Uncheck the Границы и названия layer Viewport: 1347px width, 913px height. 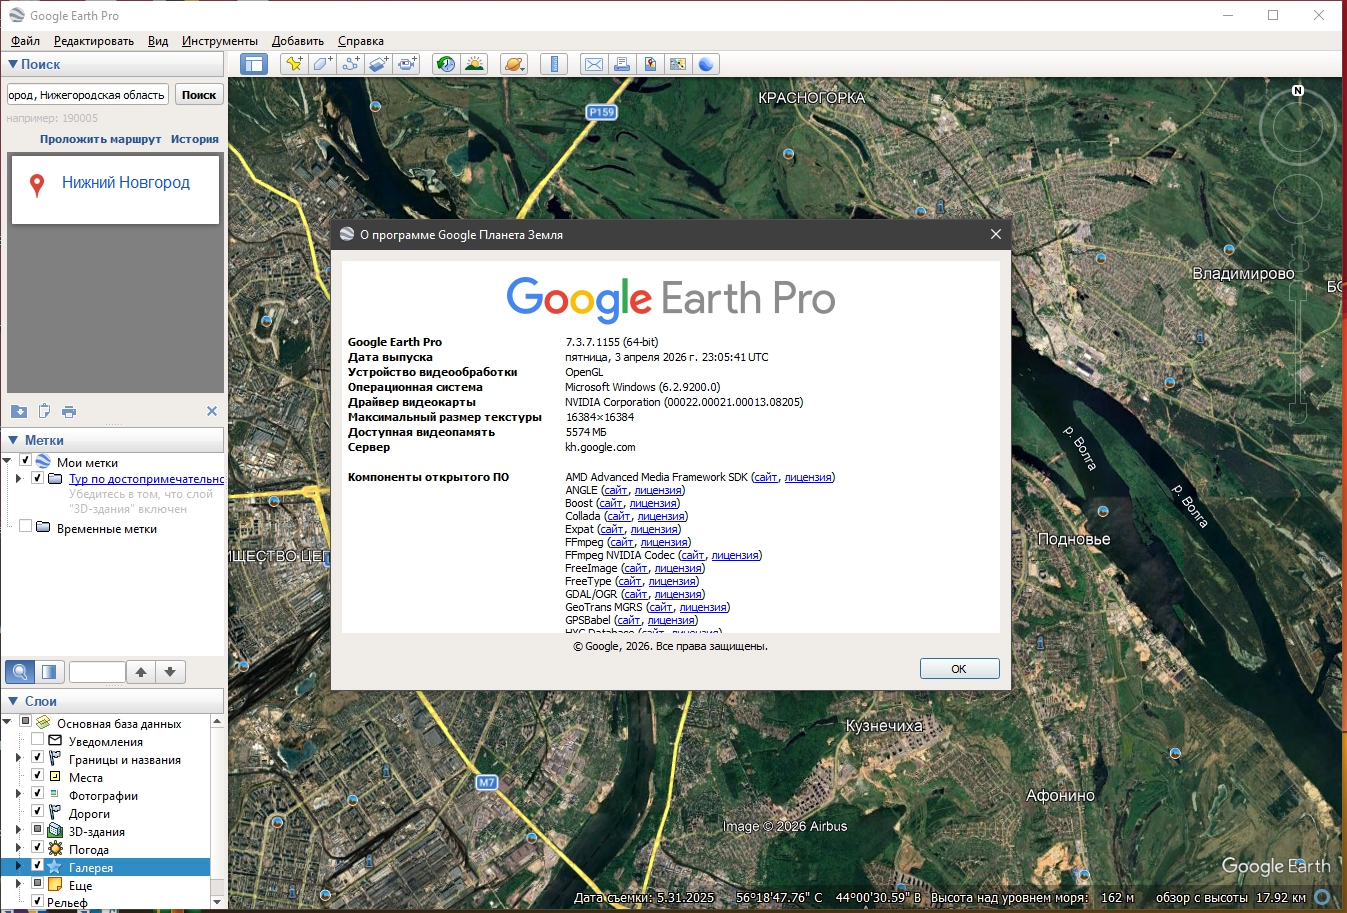[x=38, y=758]
